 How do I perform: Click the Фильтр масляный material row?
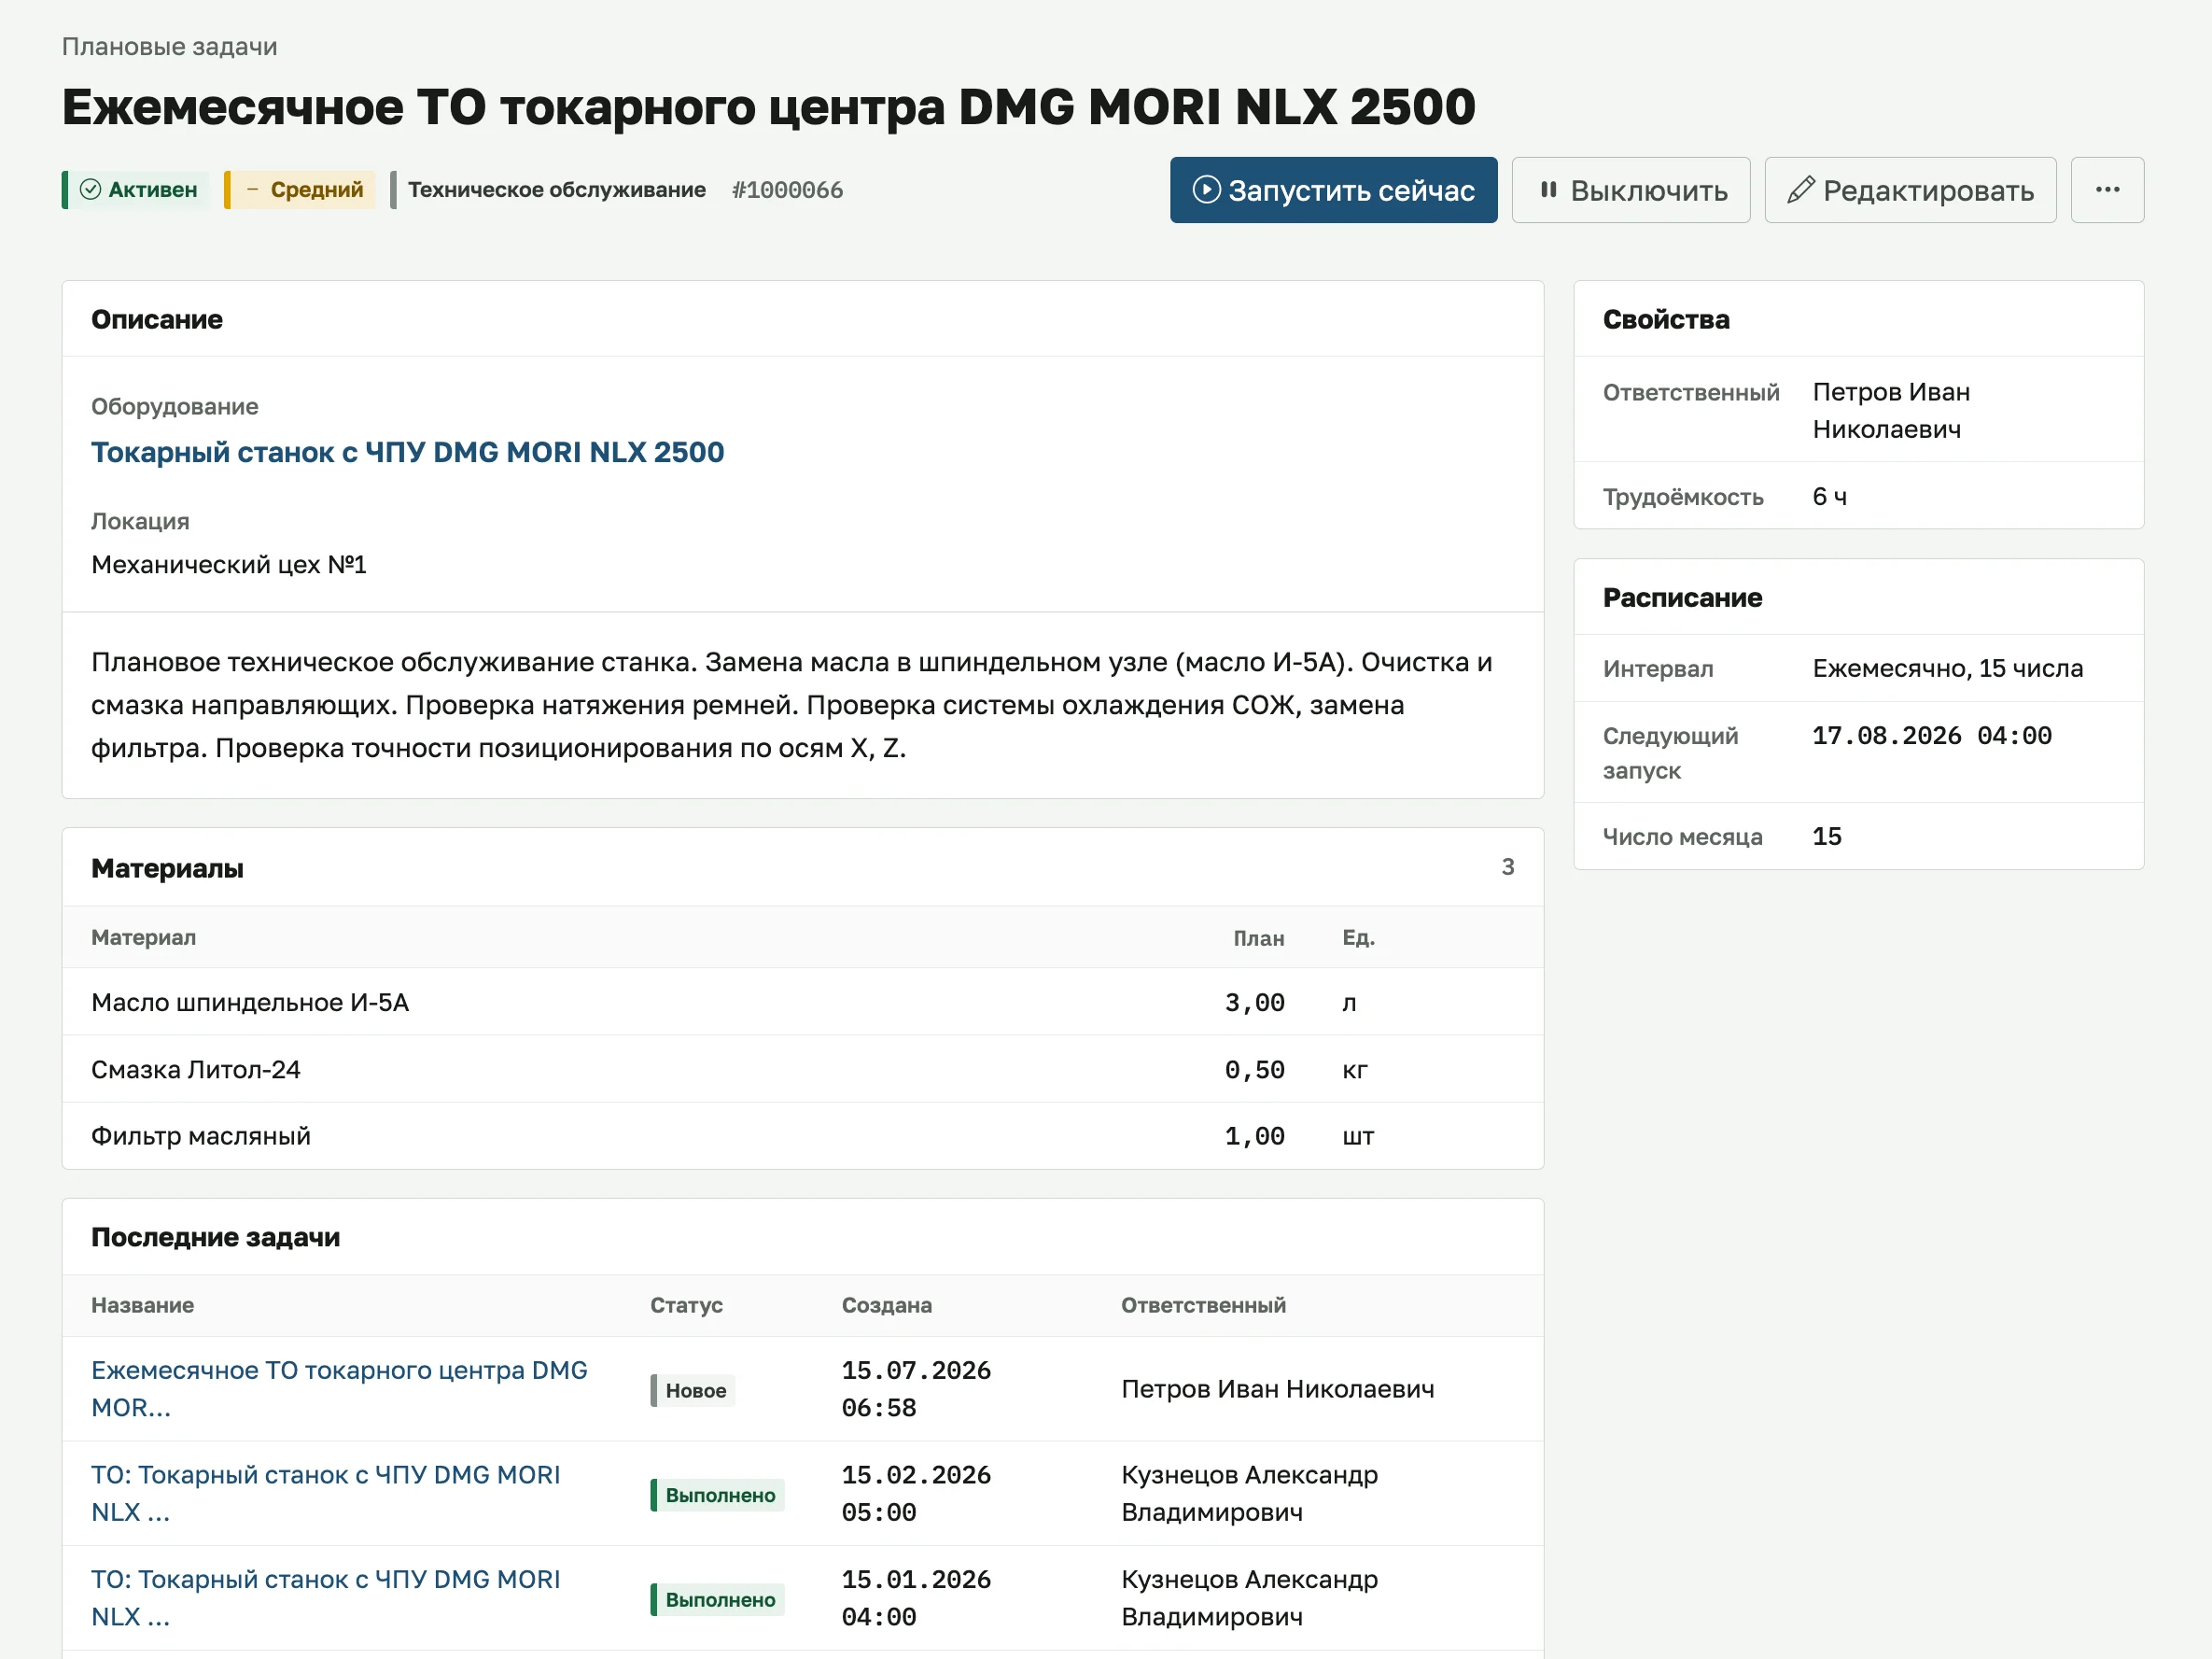pyautogui.click(x=803, y=1136)
